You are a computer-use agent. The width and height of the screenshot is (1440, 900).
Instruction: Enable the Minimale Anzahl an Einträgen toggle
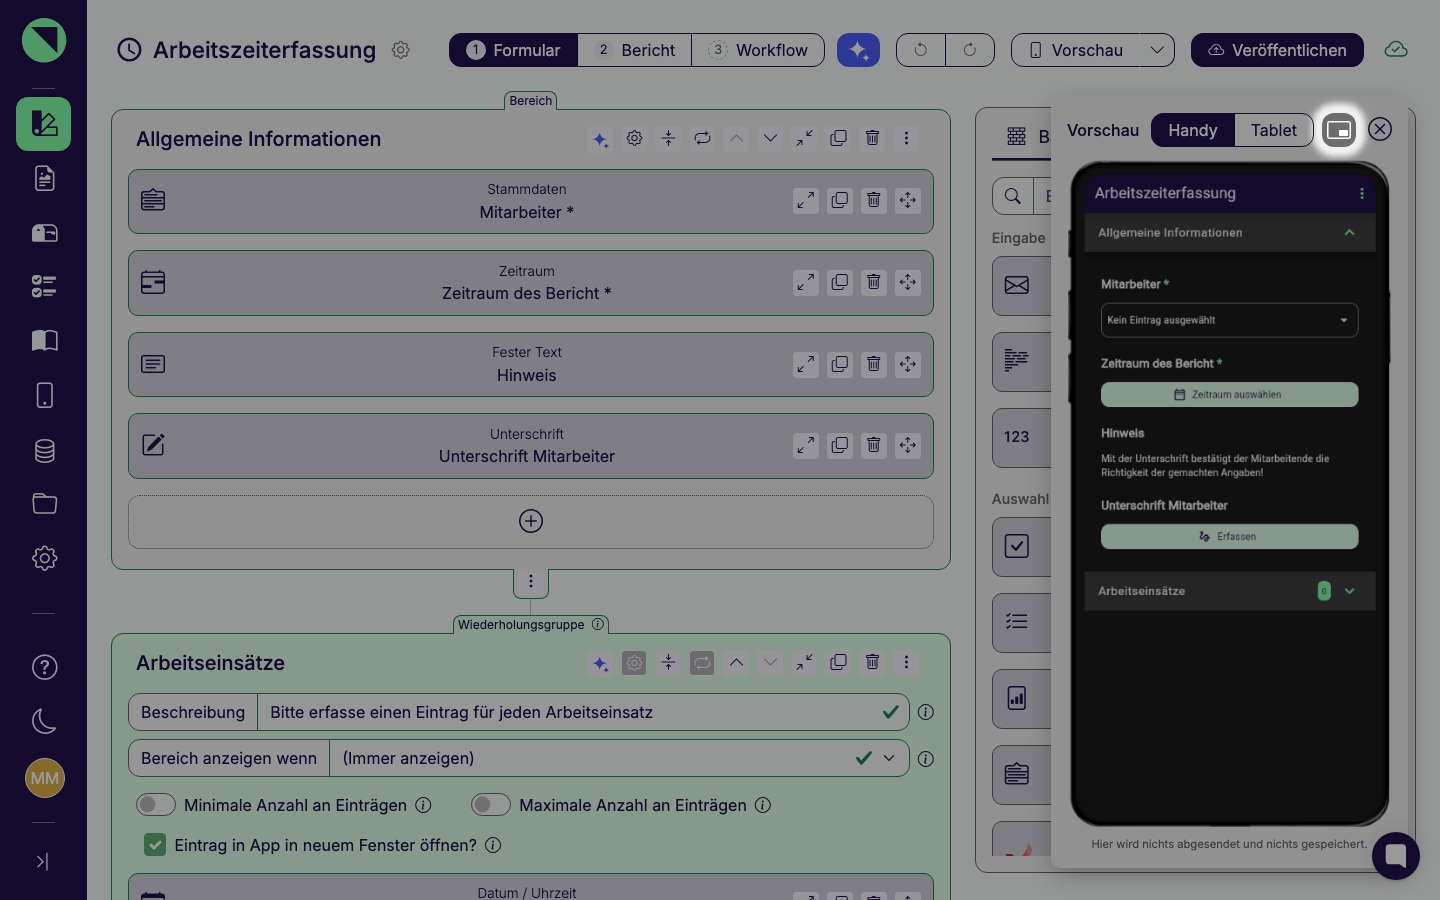tap(156, 805)
